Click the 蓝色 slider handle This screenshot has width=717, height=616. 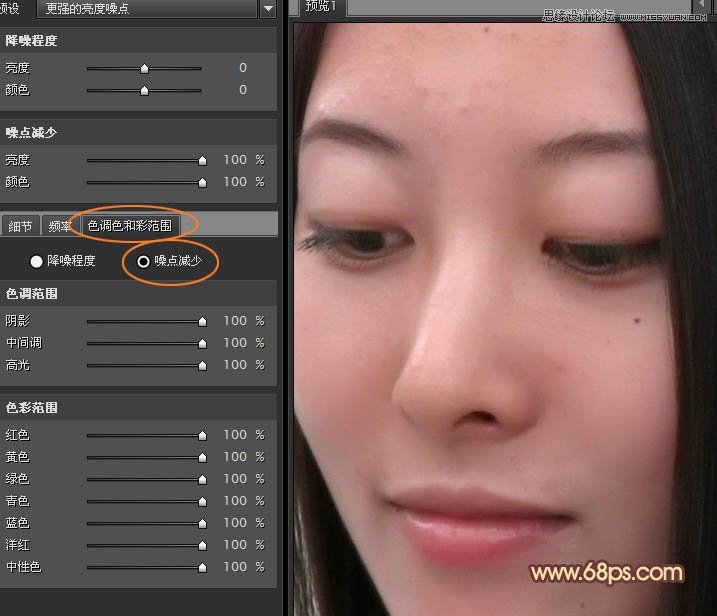[202, 524]
